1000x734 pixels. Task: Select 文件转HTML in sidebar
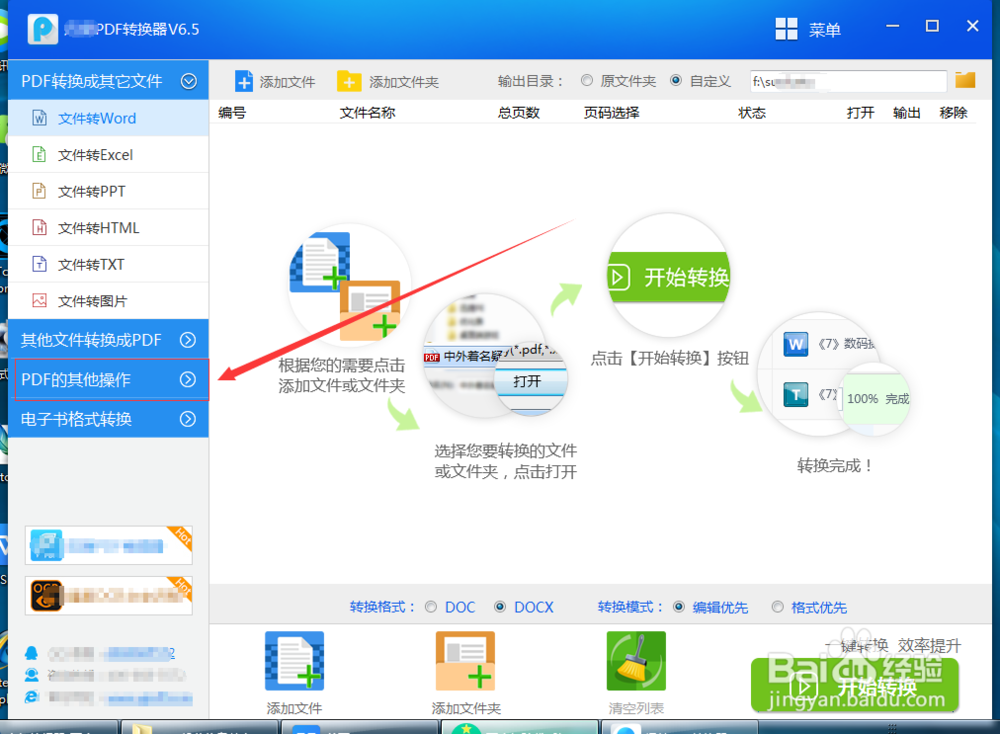pyautogui.click(x=108, y=228)
